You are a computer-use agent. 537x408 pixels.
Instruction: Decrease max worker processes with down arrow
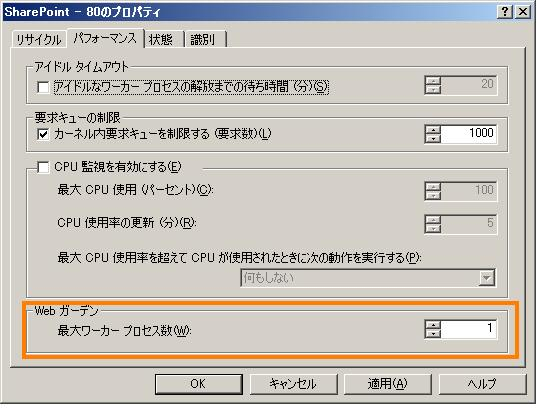(x=433, y=333)
